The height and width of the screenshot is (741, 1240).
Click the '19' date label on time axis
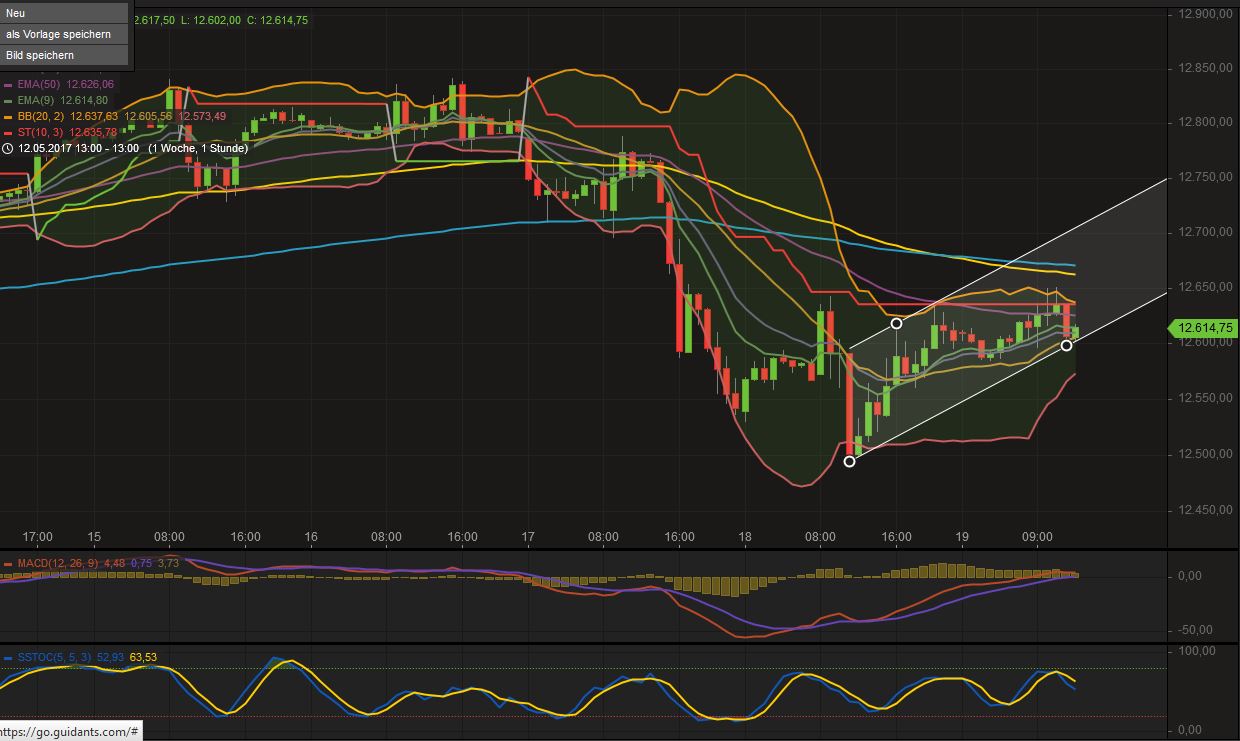[x=961, y=537]
